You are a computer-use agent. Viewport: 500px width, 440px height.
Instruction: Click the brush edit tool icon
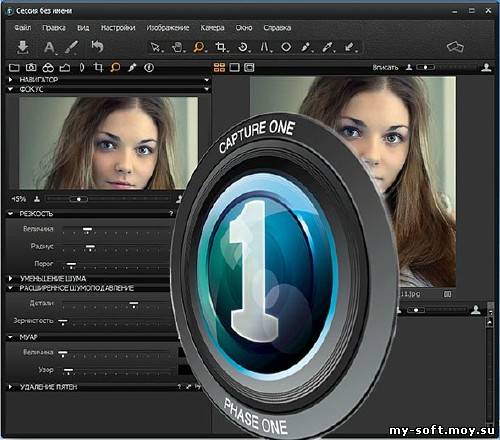71,47
